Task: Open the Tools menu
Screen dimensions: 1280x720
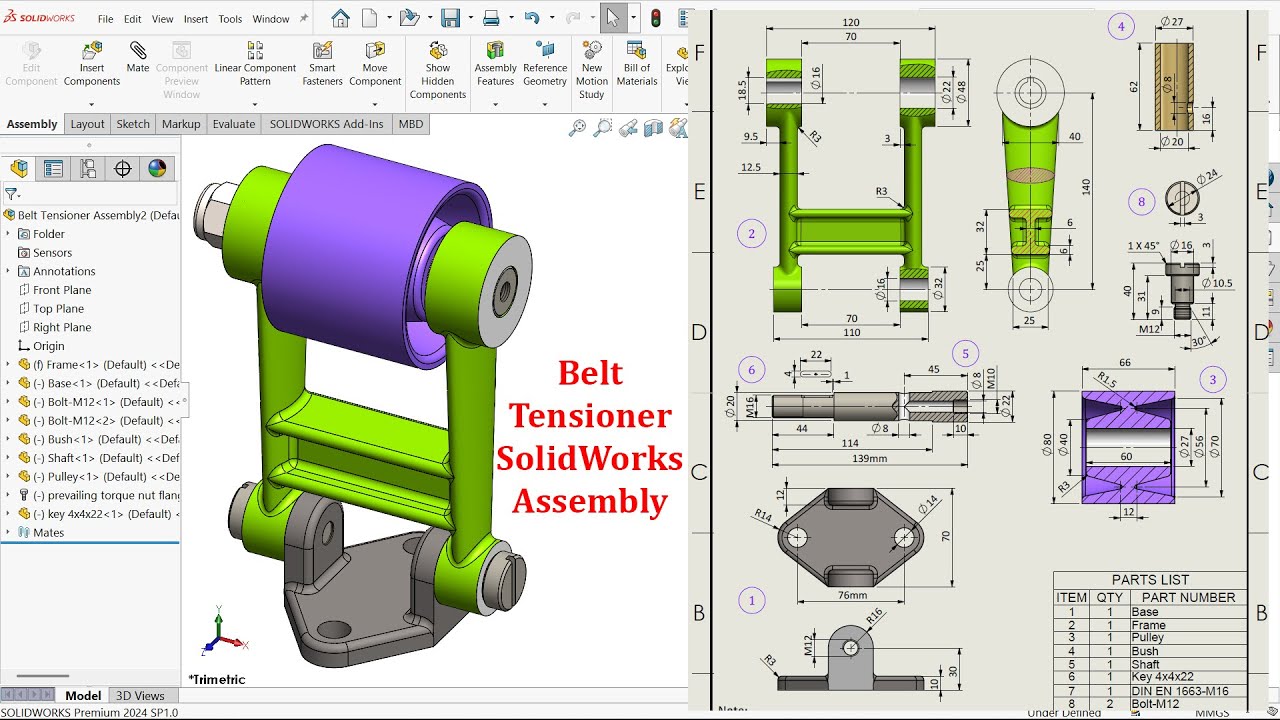Action: [230, 19]
